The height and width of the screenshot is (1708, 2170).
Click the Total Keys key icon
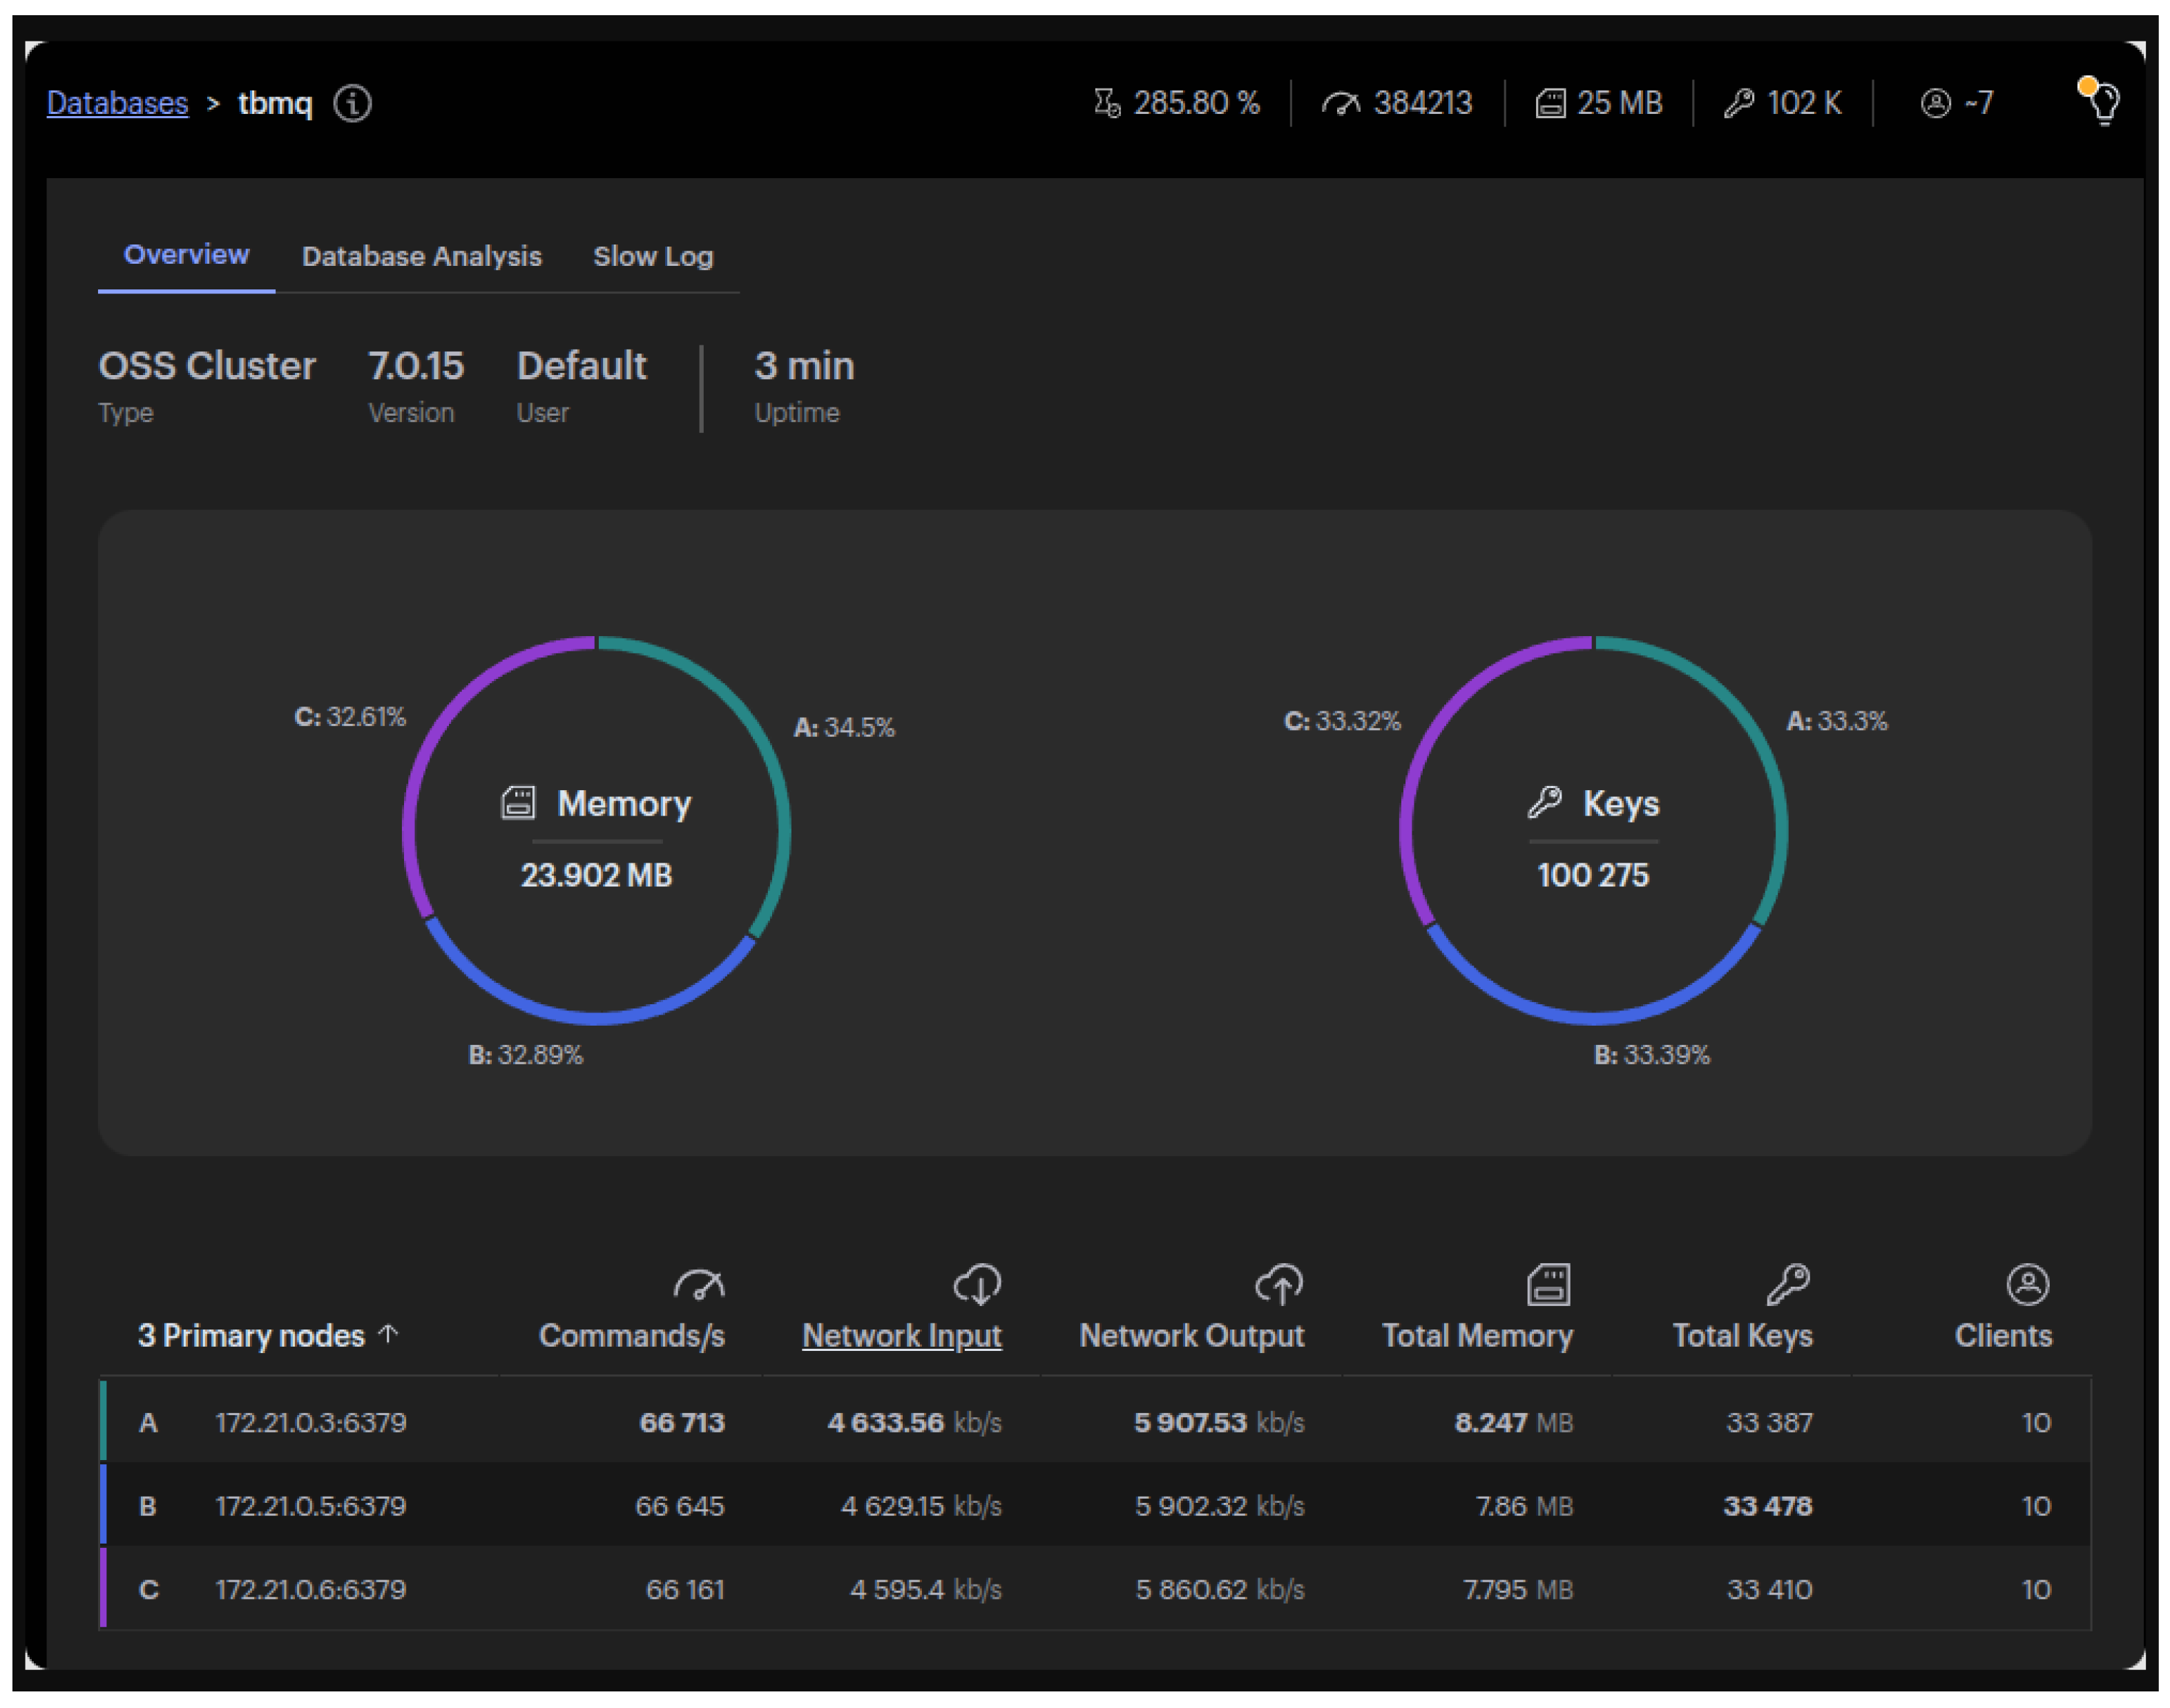pos(1788,1285)
